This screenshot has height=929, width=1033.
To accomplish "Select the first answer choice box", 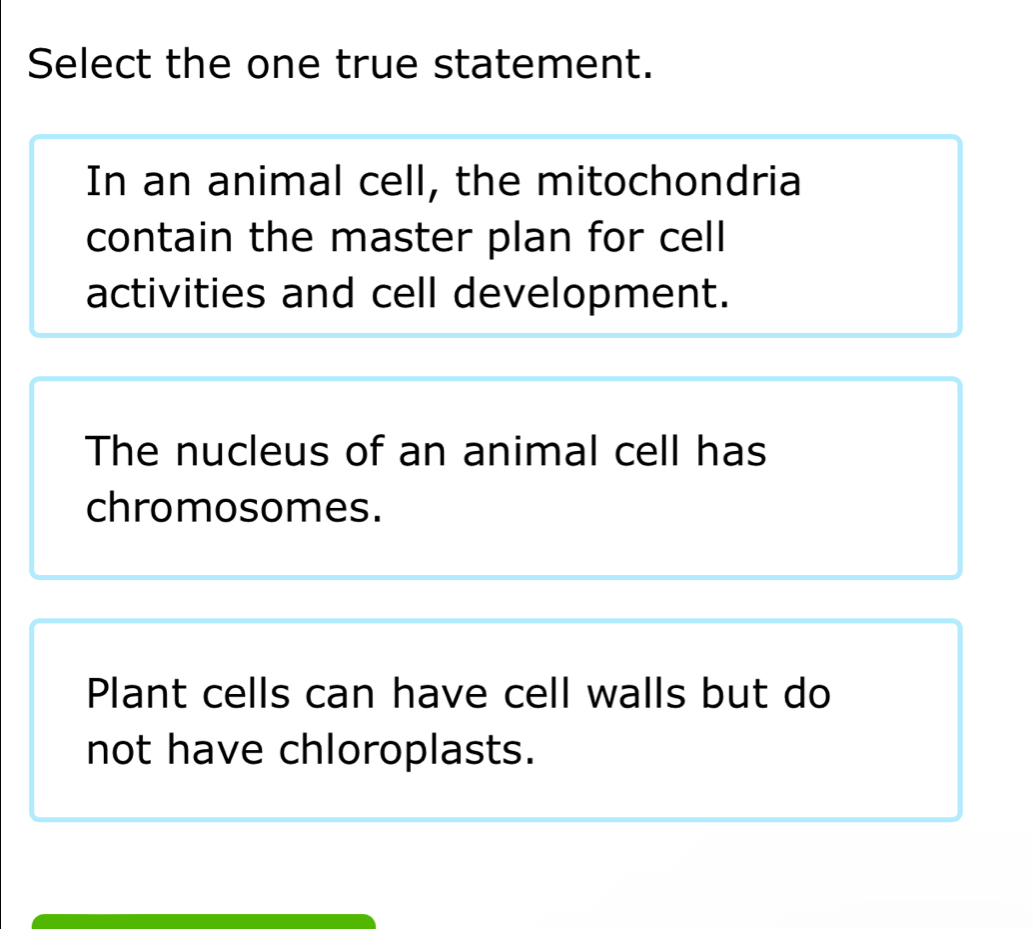I will 496,236.
